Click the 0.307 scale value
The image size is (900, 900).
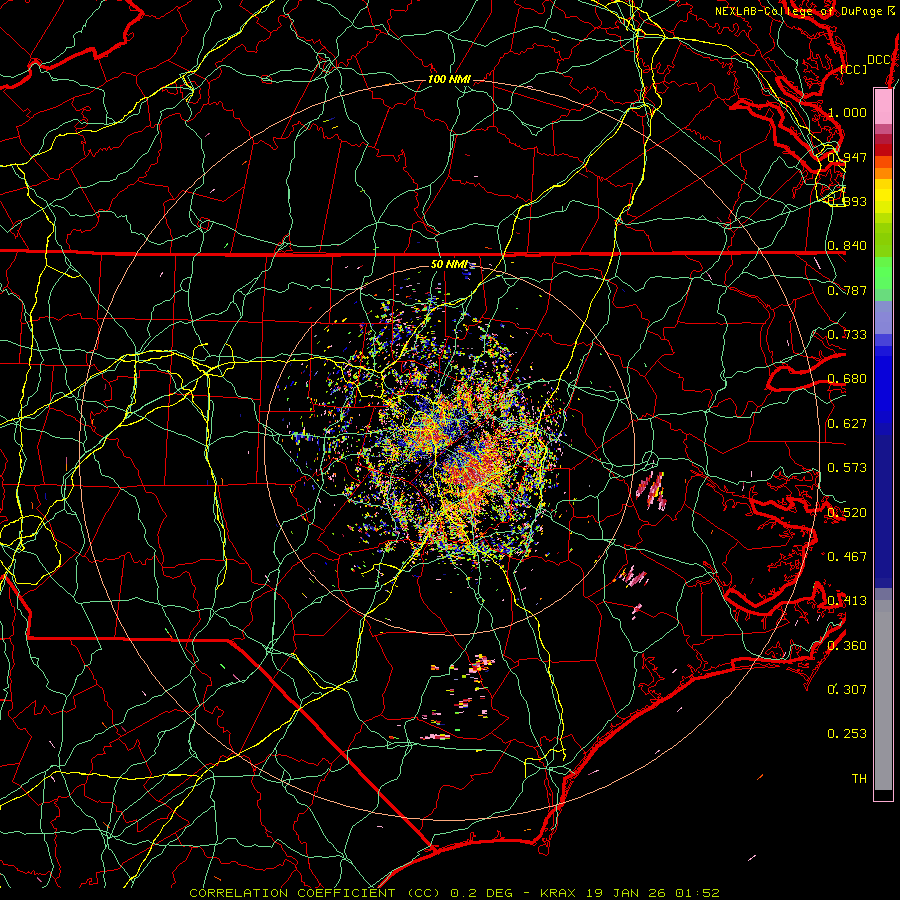click(x=847, y=690)
